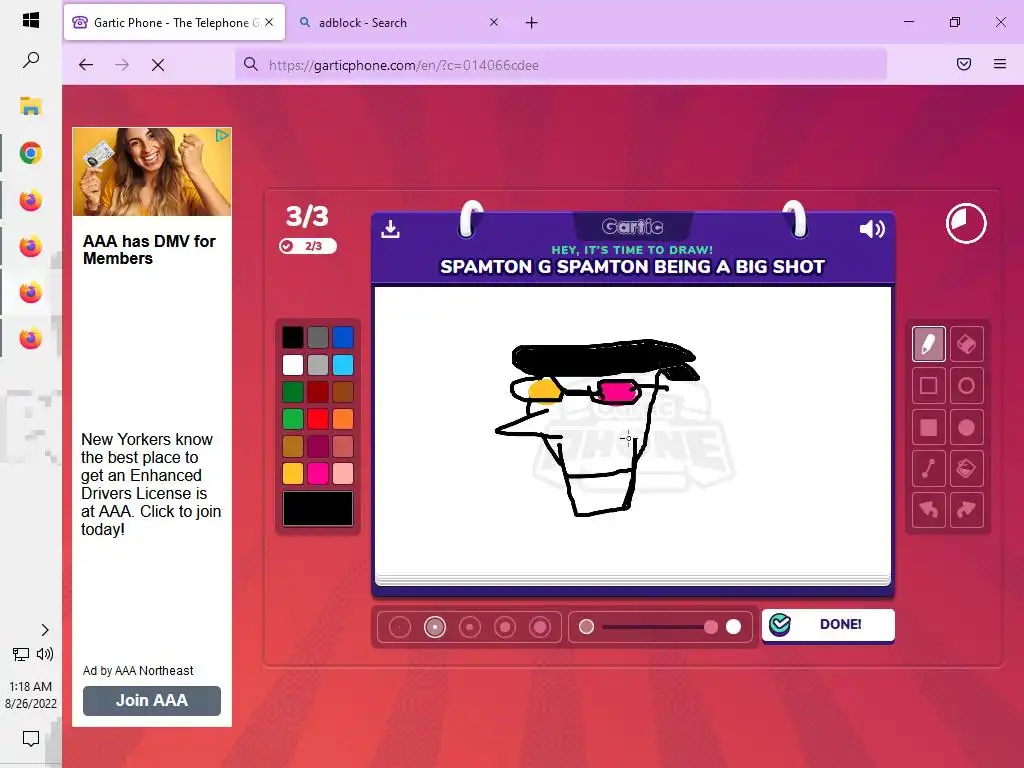Open File Explorer from the taskbar
Image resolution: width=1024 pixels, height=768 pixels.
pyautogui.click(x=31, y=106)
